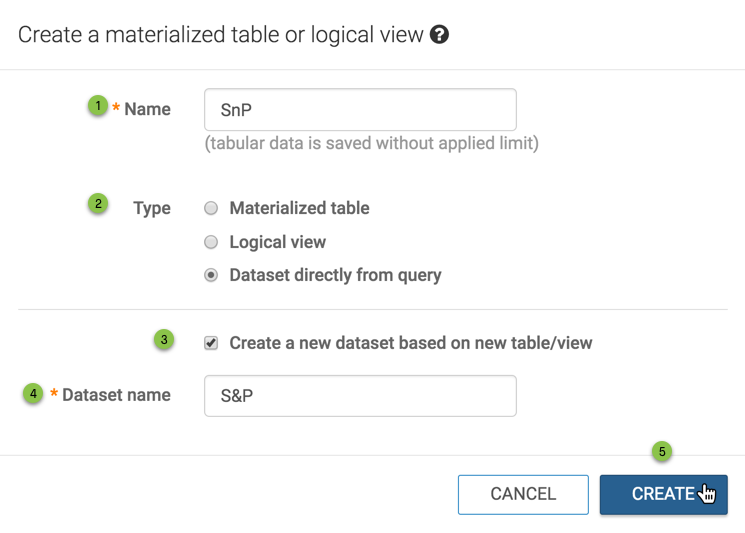The height and width of the screenshot is (533, 745).
Task: Click the dialog title text
Action: click(x=221, y=35)
